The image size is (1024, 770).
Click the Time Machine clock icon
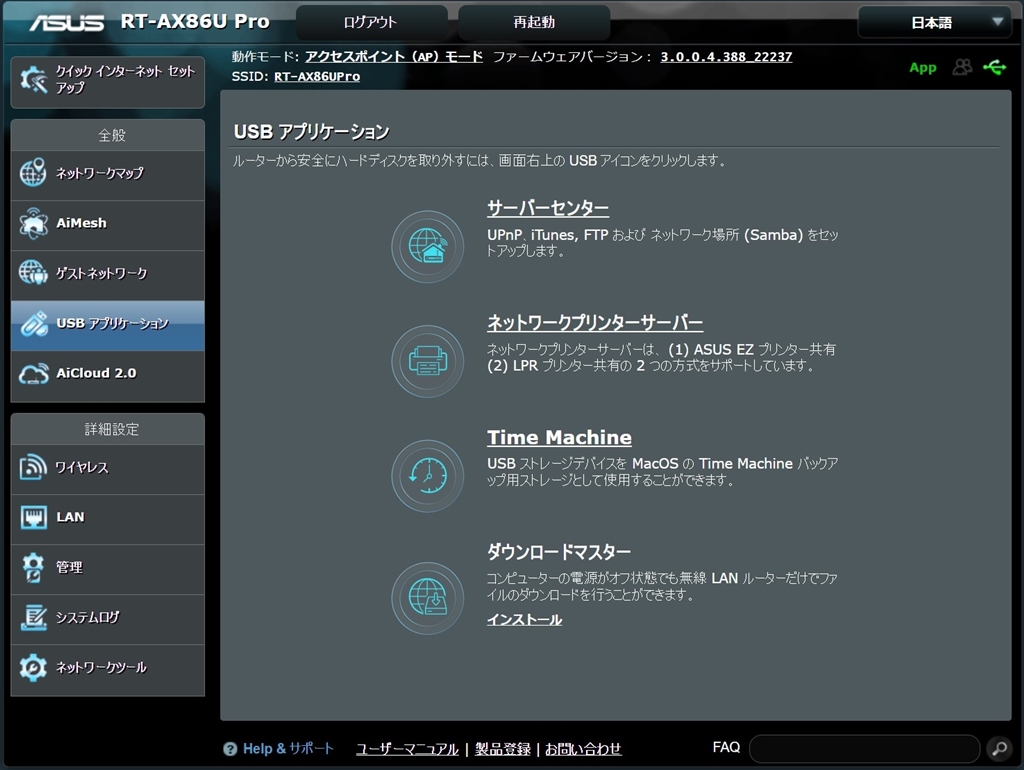[428, 475]
